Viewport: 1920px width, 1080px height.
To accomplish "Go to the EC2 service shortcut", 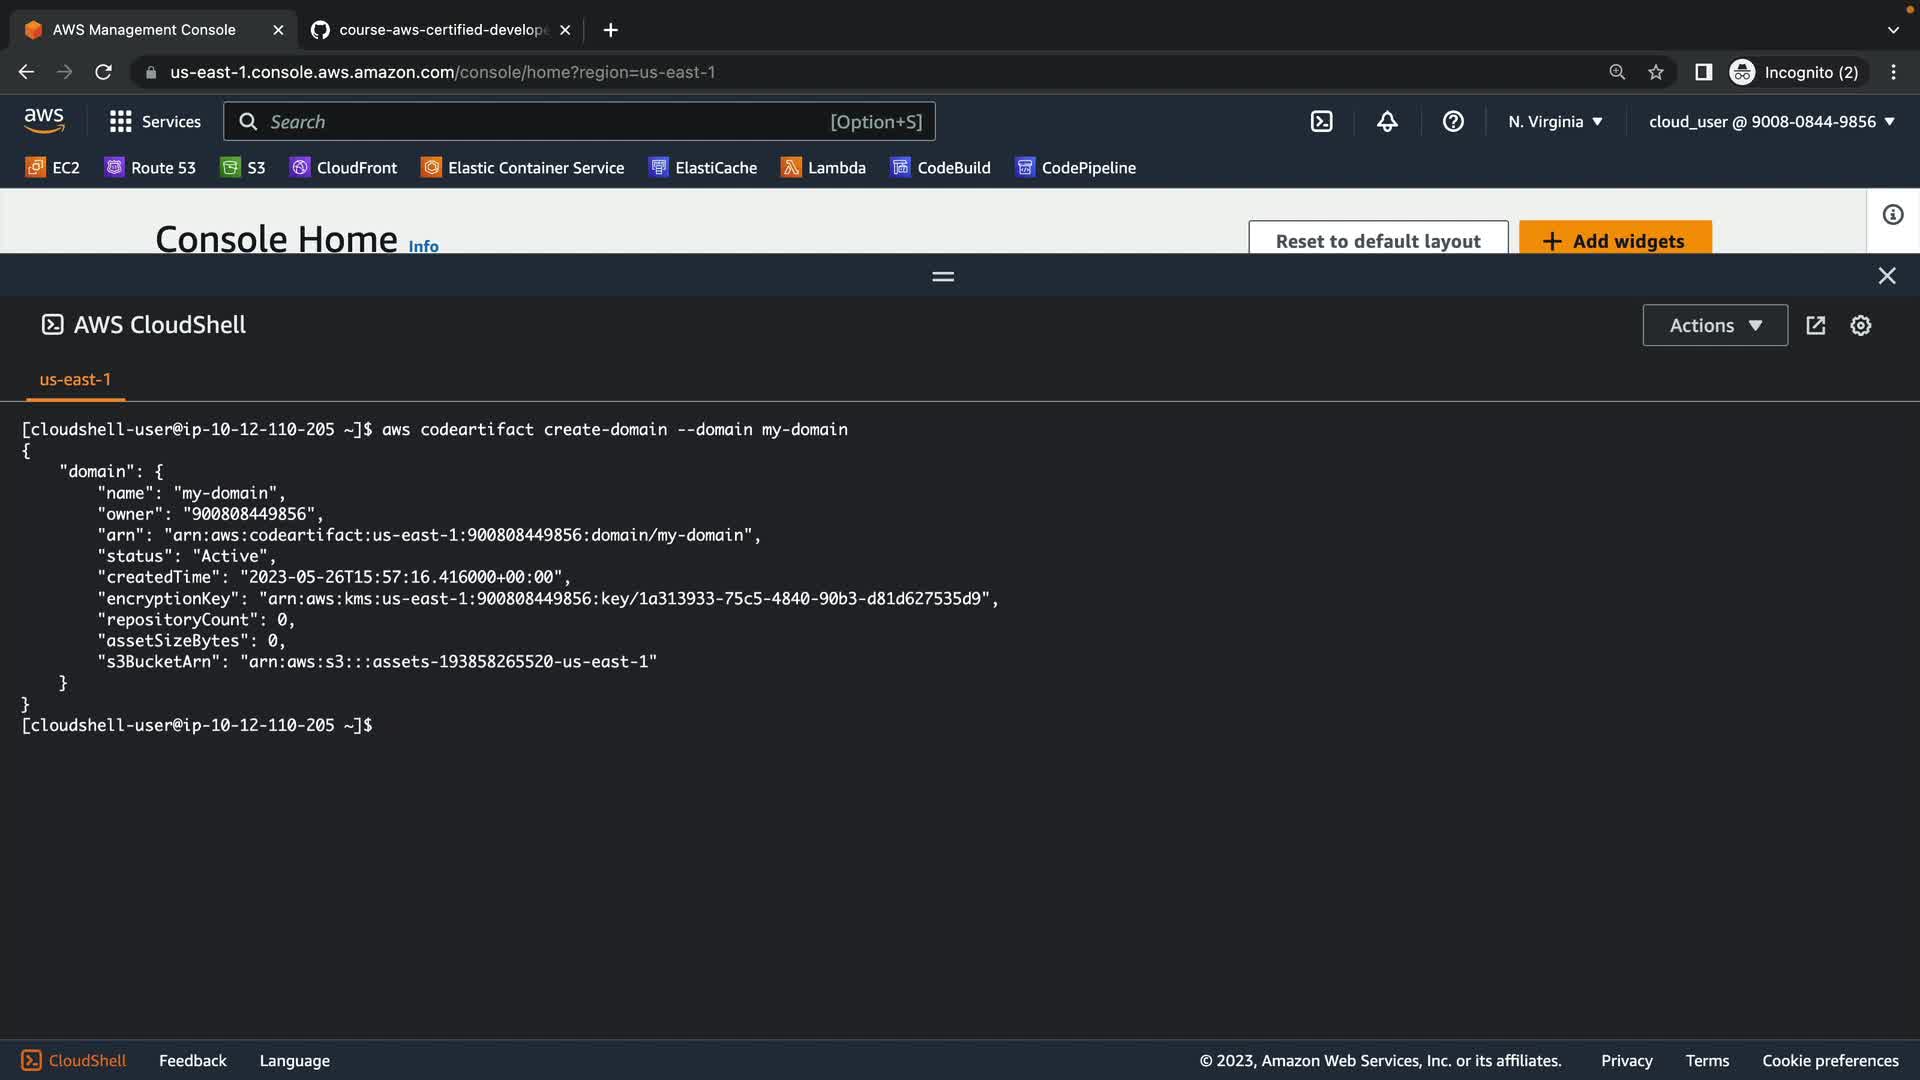I will click(53, 168).
